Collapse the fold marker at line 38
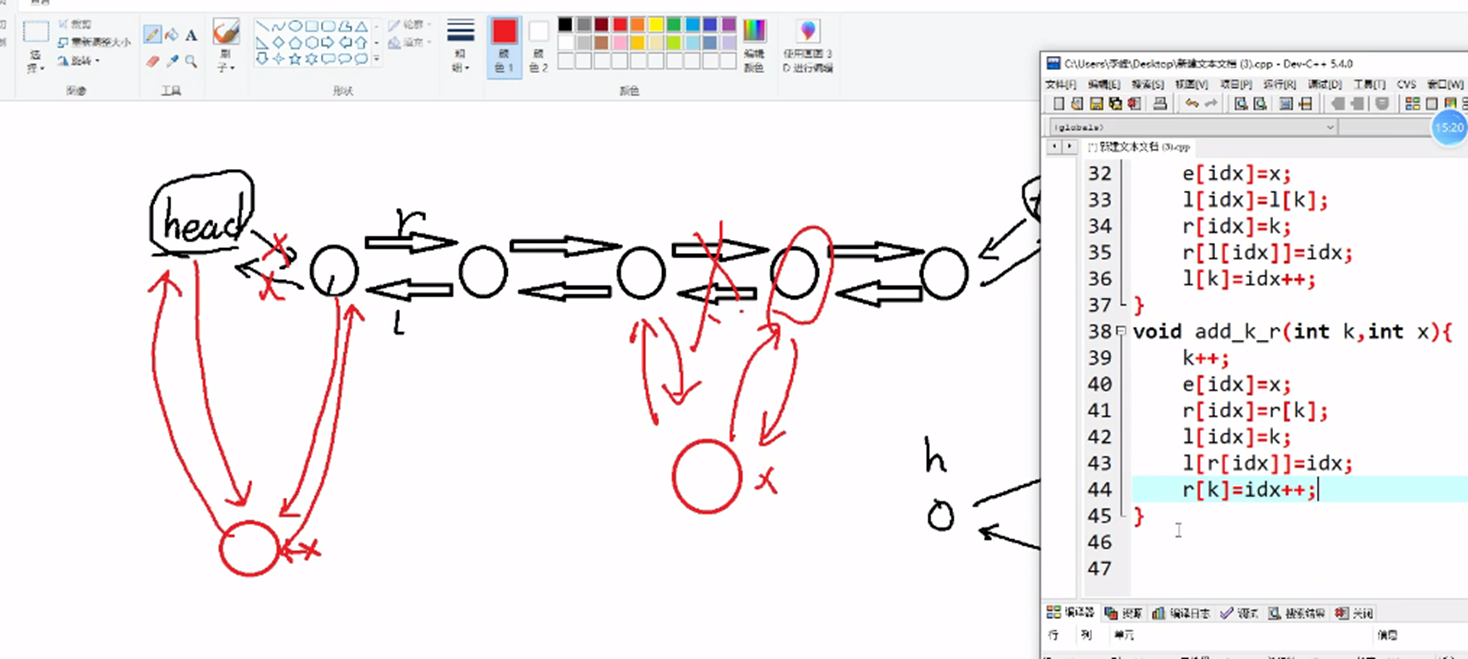 pos(1120,331)
